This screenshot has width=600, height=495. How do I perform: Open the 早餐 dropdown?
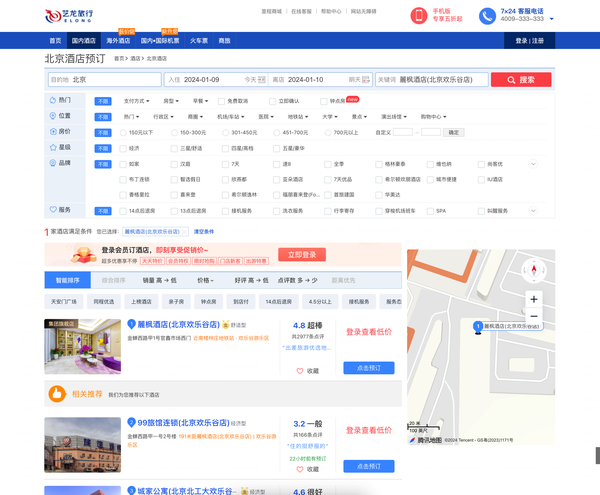pos(201,101)
